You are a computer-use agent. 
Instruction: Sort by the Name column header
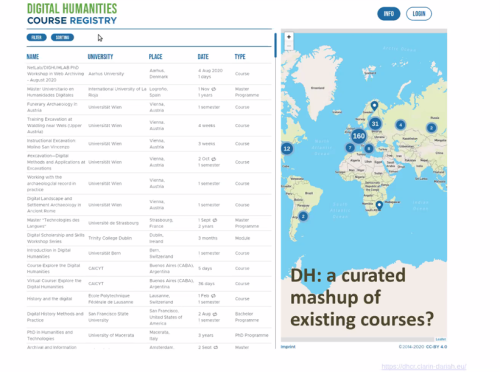(33, 57)
